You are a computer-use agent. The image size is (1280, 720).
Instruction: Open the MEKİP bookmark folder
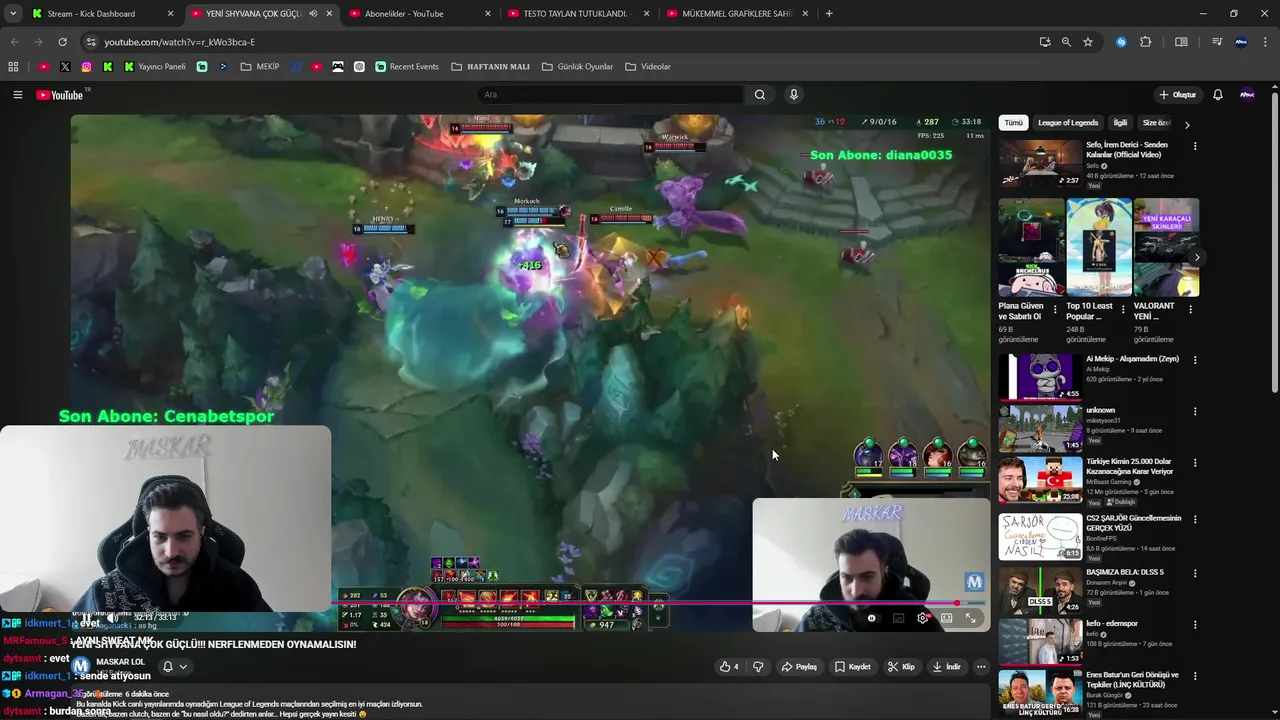(x=260, y=67)
